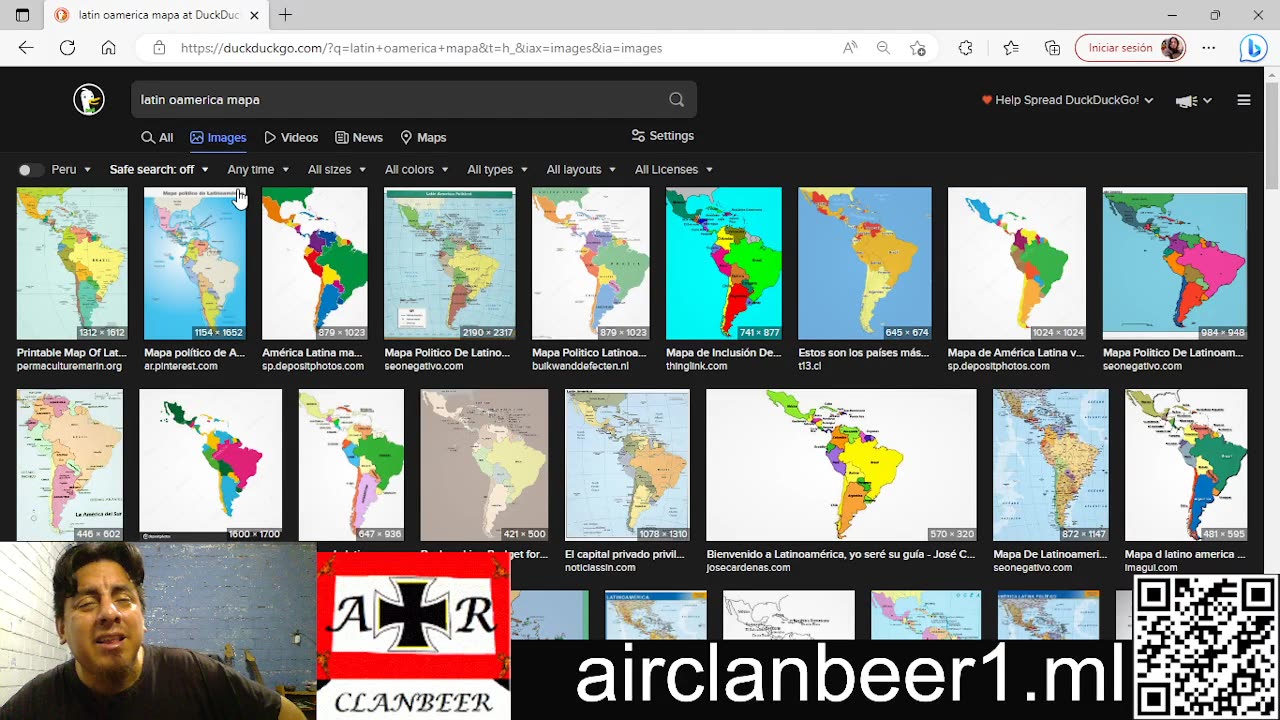Open Printable Map Of Lat... result
The image size is (1280, 720).
coord(72,353)
